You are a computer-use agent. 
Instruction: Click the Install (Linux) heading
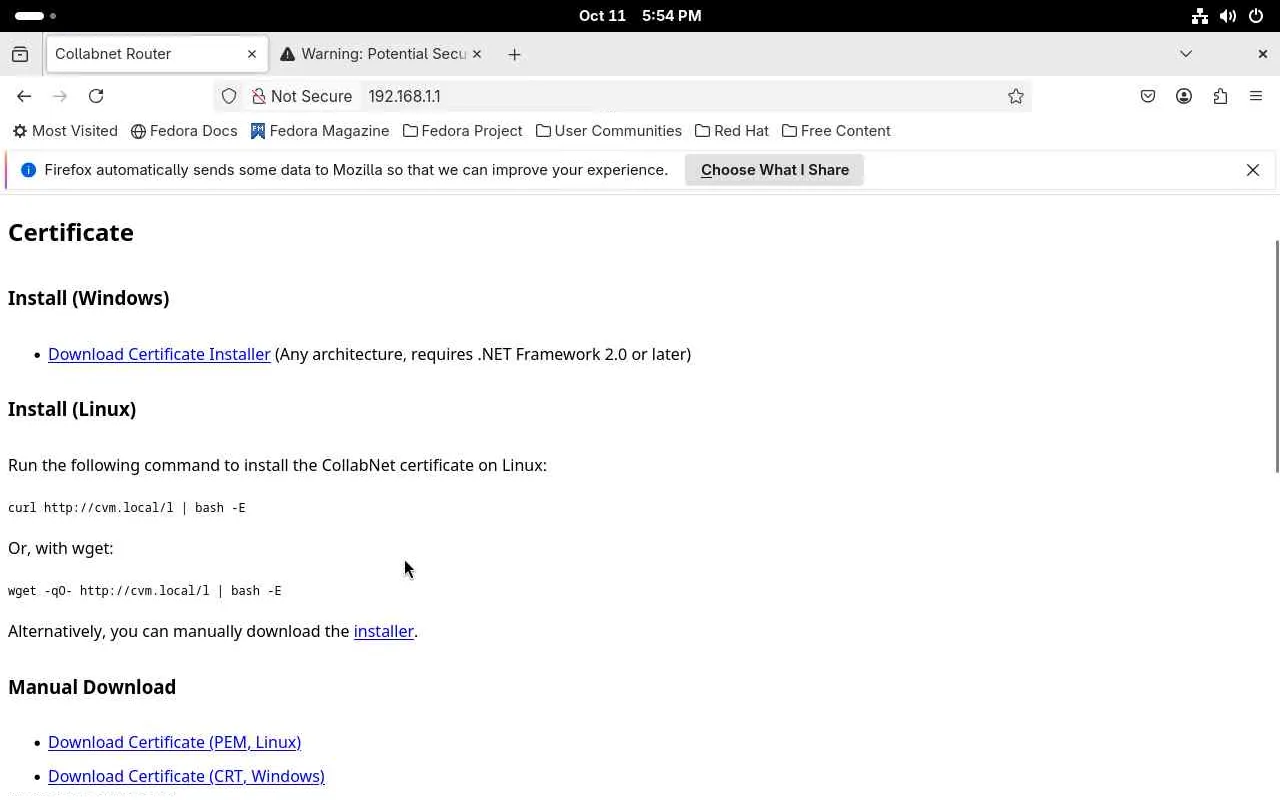click(72, 409)
